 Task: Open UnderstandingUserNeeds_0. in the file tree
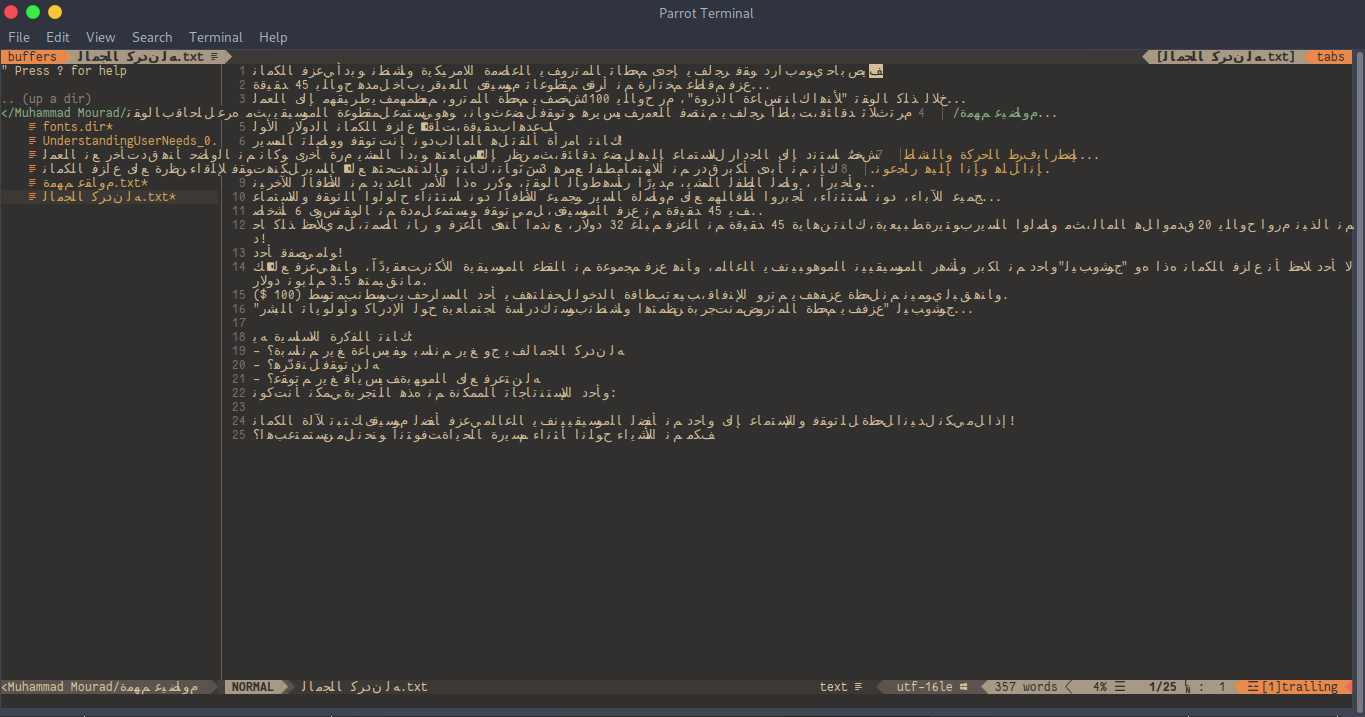[128, 141]
